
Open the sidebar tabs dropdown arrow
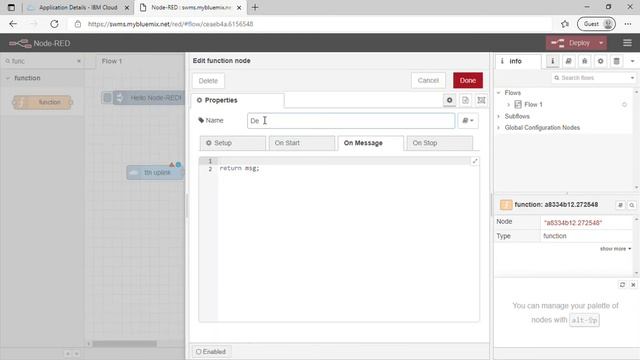pyautogui.click(x=632, y=61)
